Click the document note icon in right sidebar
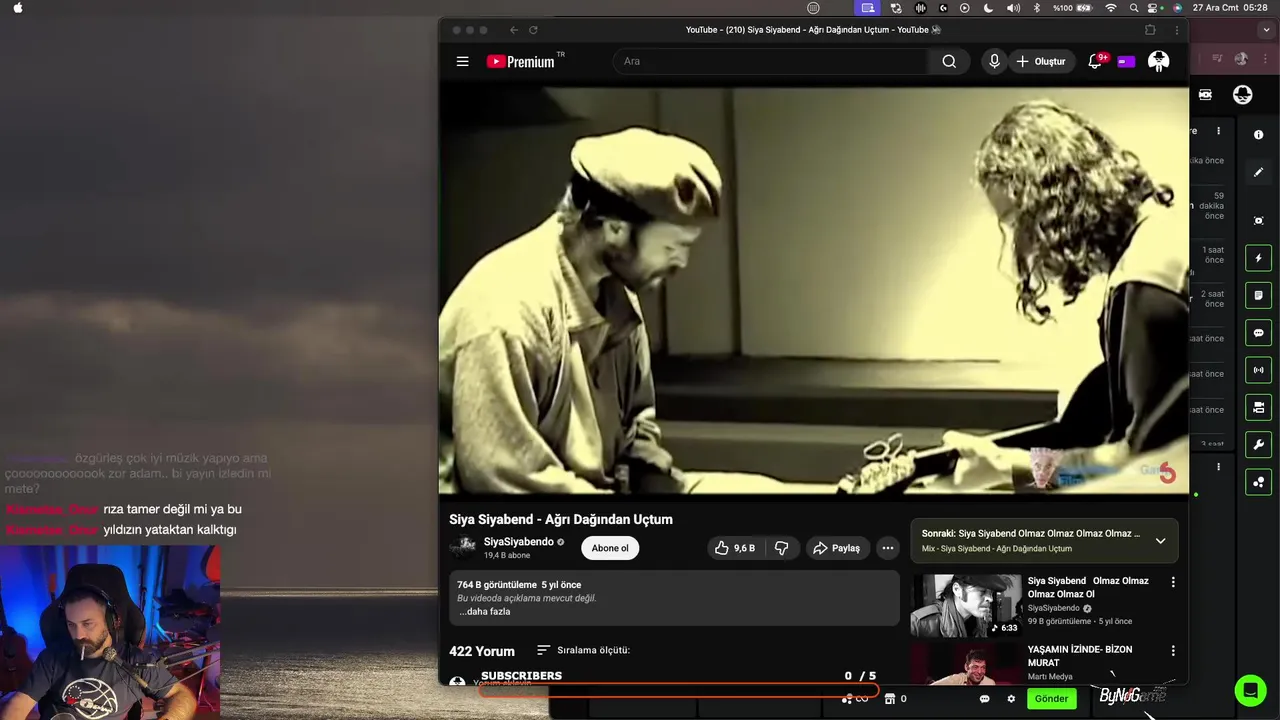Screen dimensions: 1280x720 click(1258, 296)
